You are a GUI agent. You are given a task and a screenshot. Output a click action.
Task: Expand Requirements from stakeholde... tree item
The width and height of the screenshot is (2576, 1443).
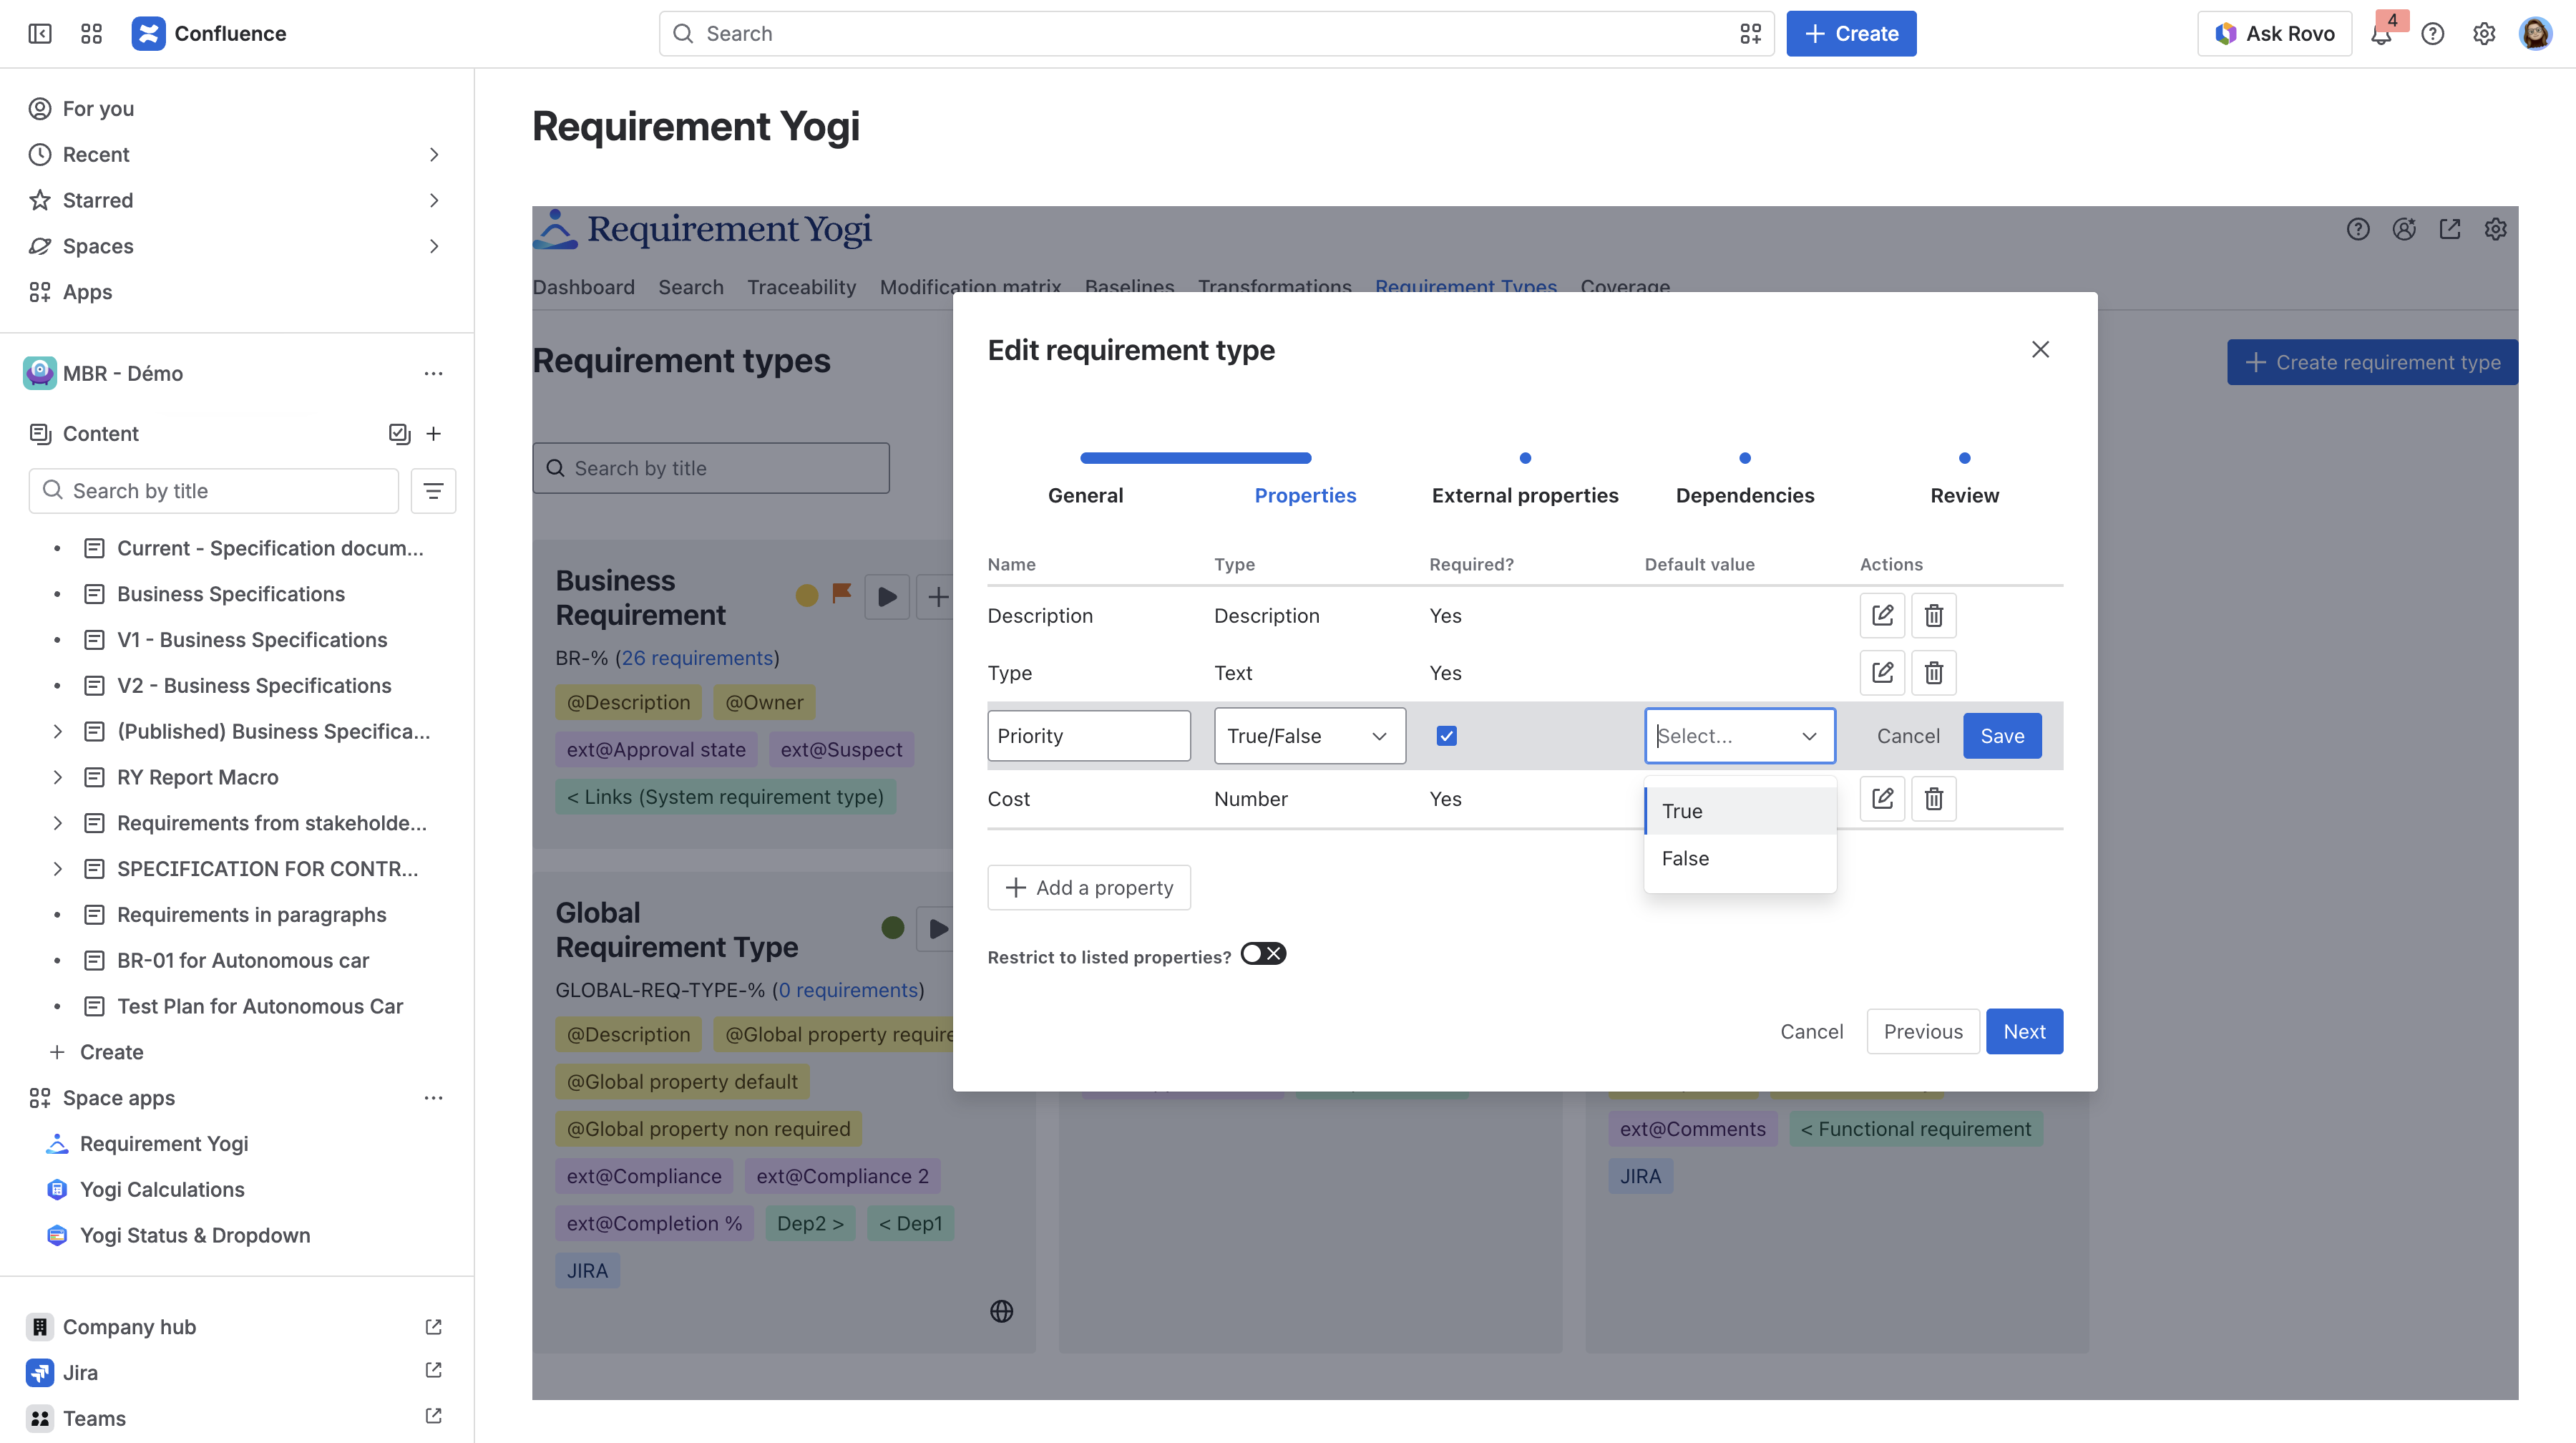(x=57, y=823)
